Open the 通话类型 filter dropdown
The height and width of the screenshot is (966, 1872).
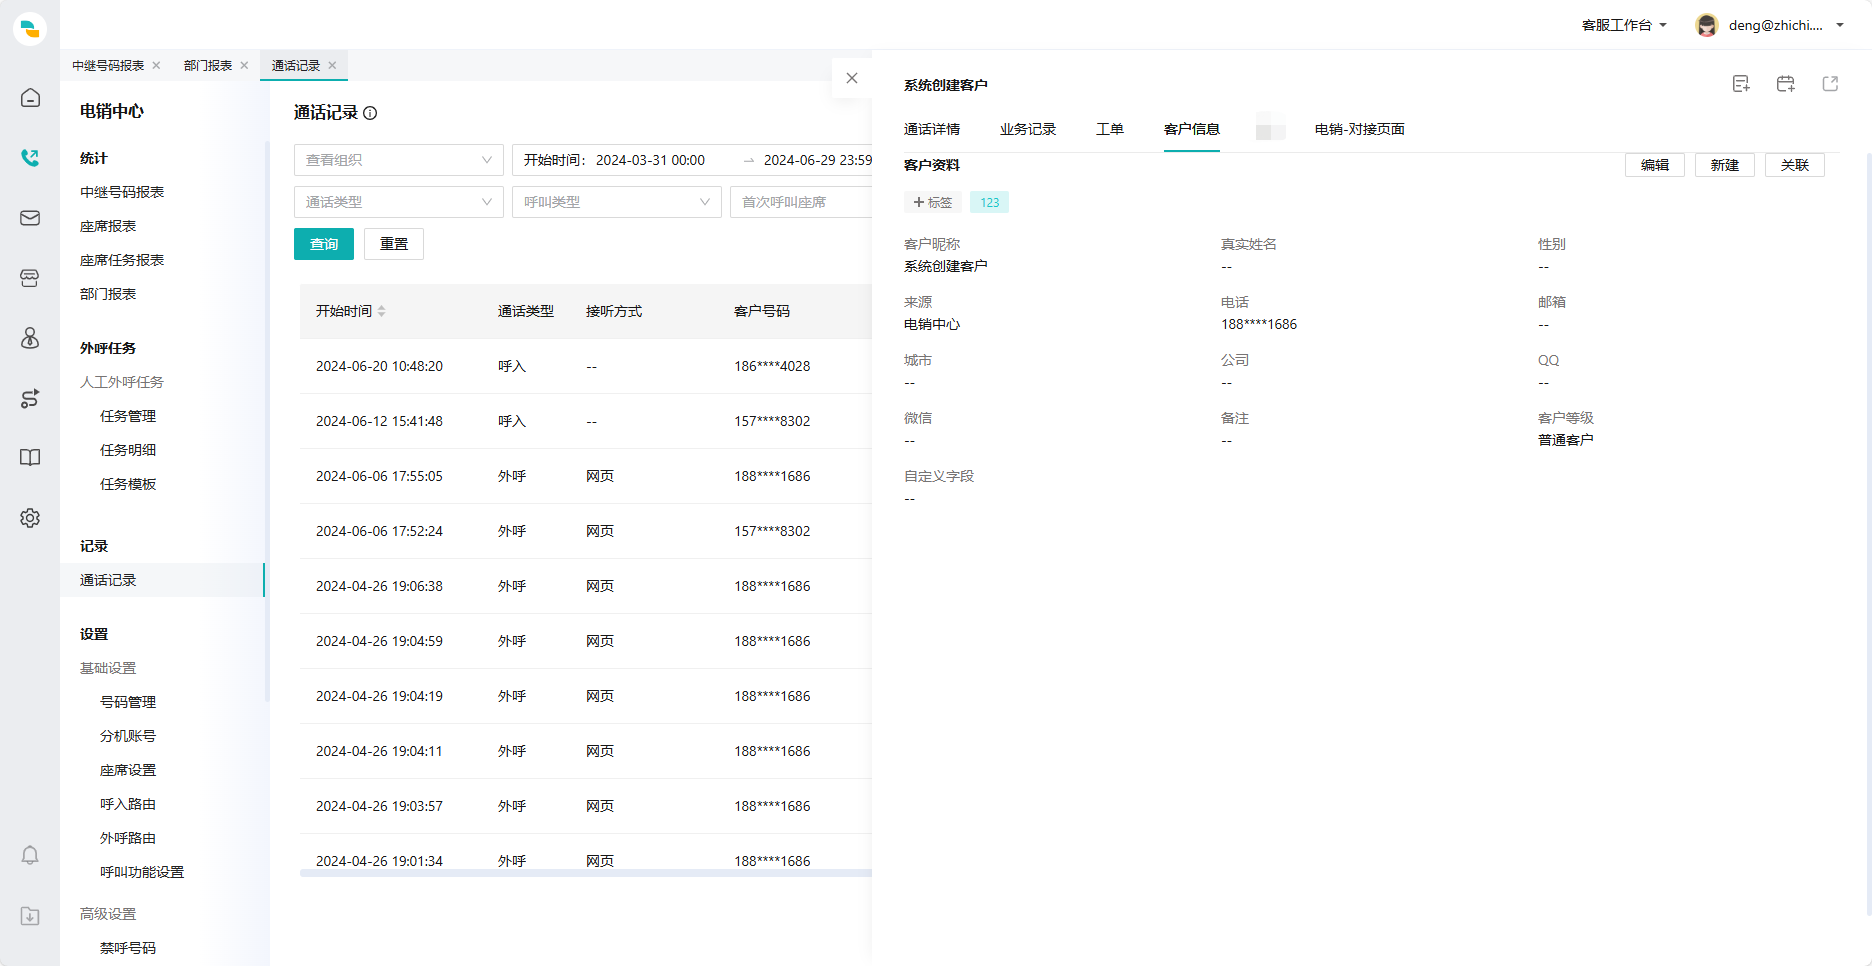pyautogui.click(x=399, y=202)
